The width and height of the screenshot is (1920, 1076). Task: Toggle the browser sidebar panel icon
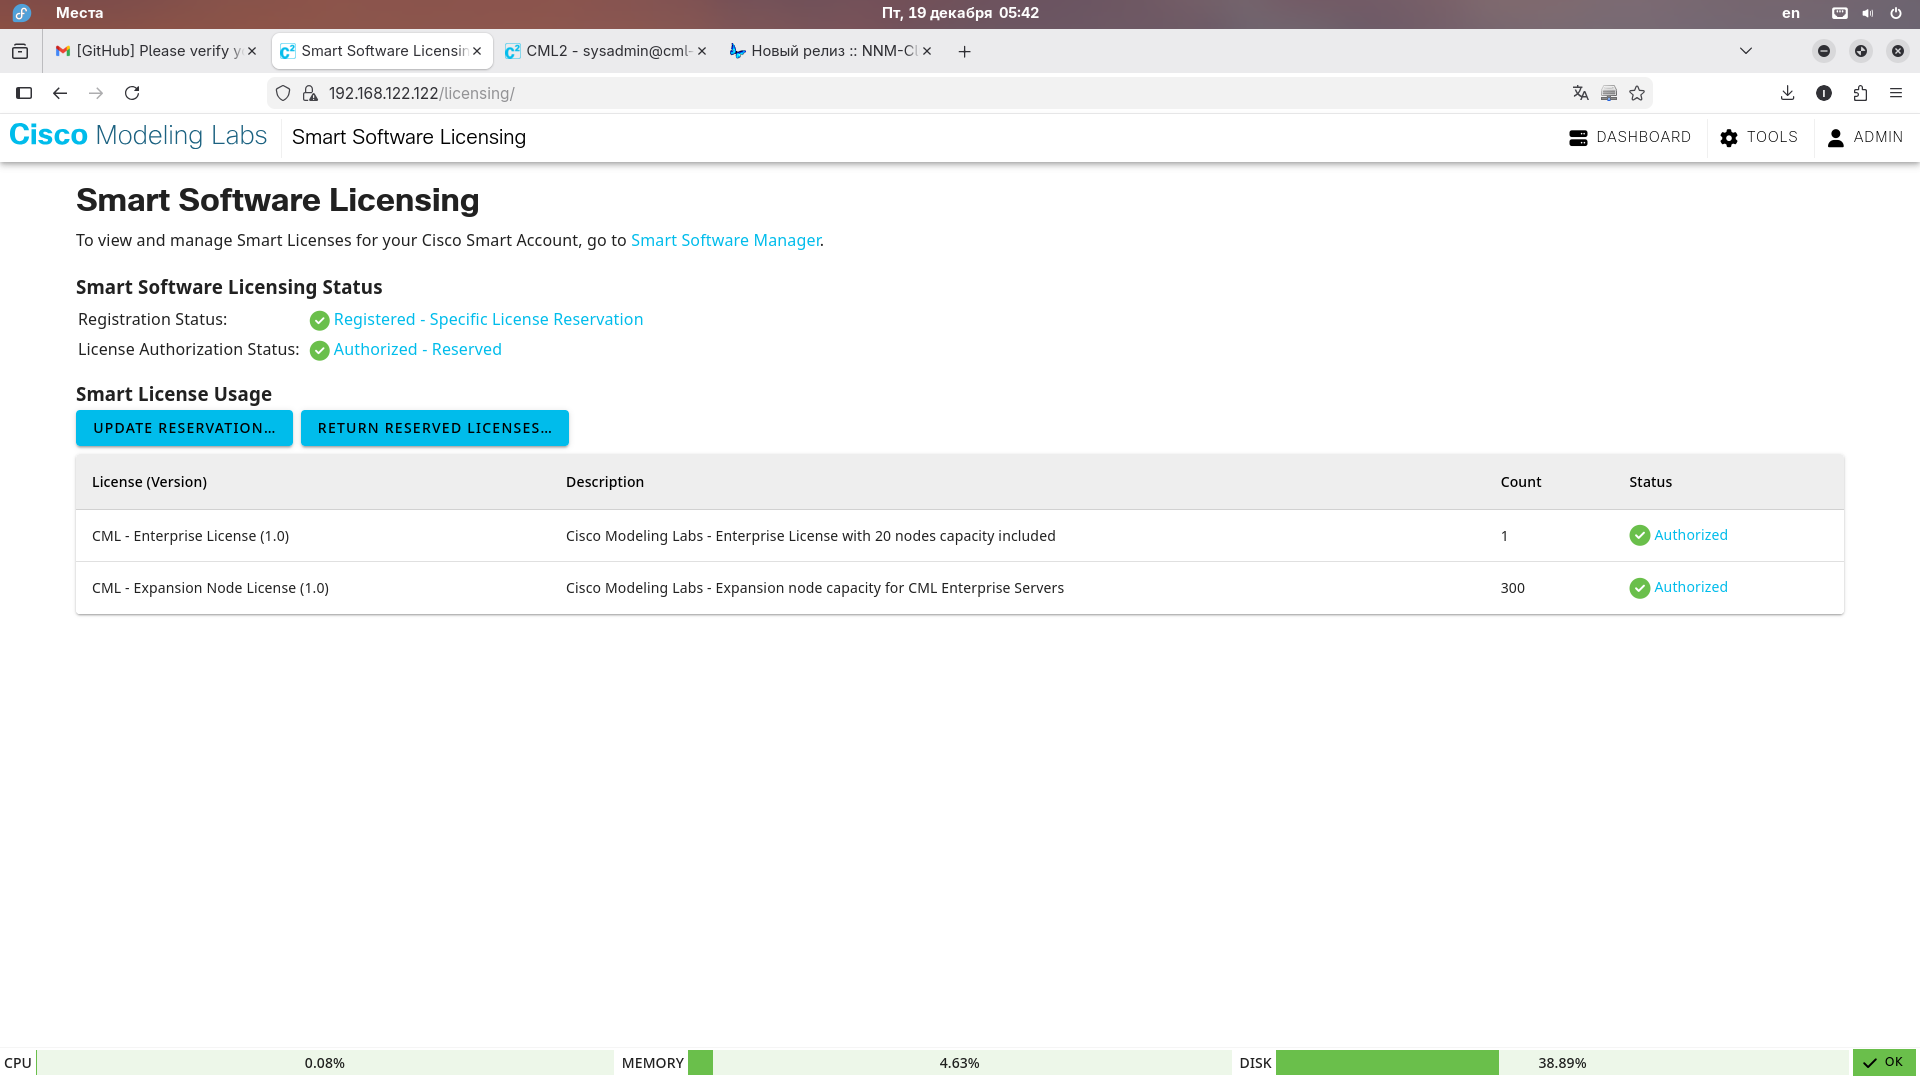(x=24, y=93)
